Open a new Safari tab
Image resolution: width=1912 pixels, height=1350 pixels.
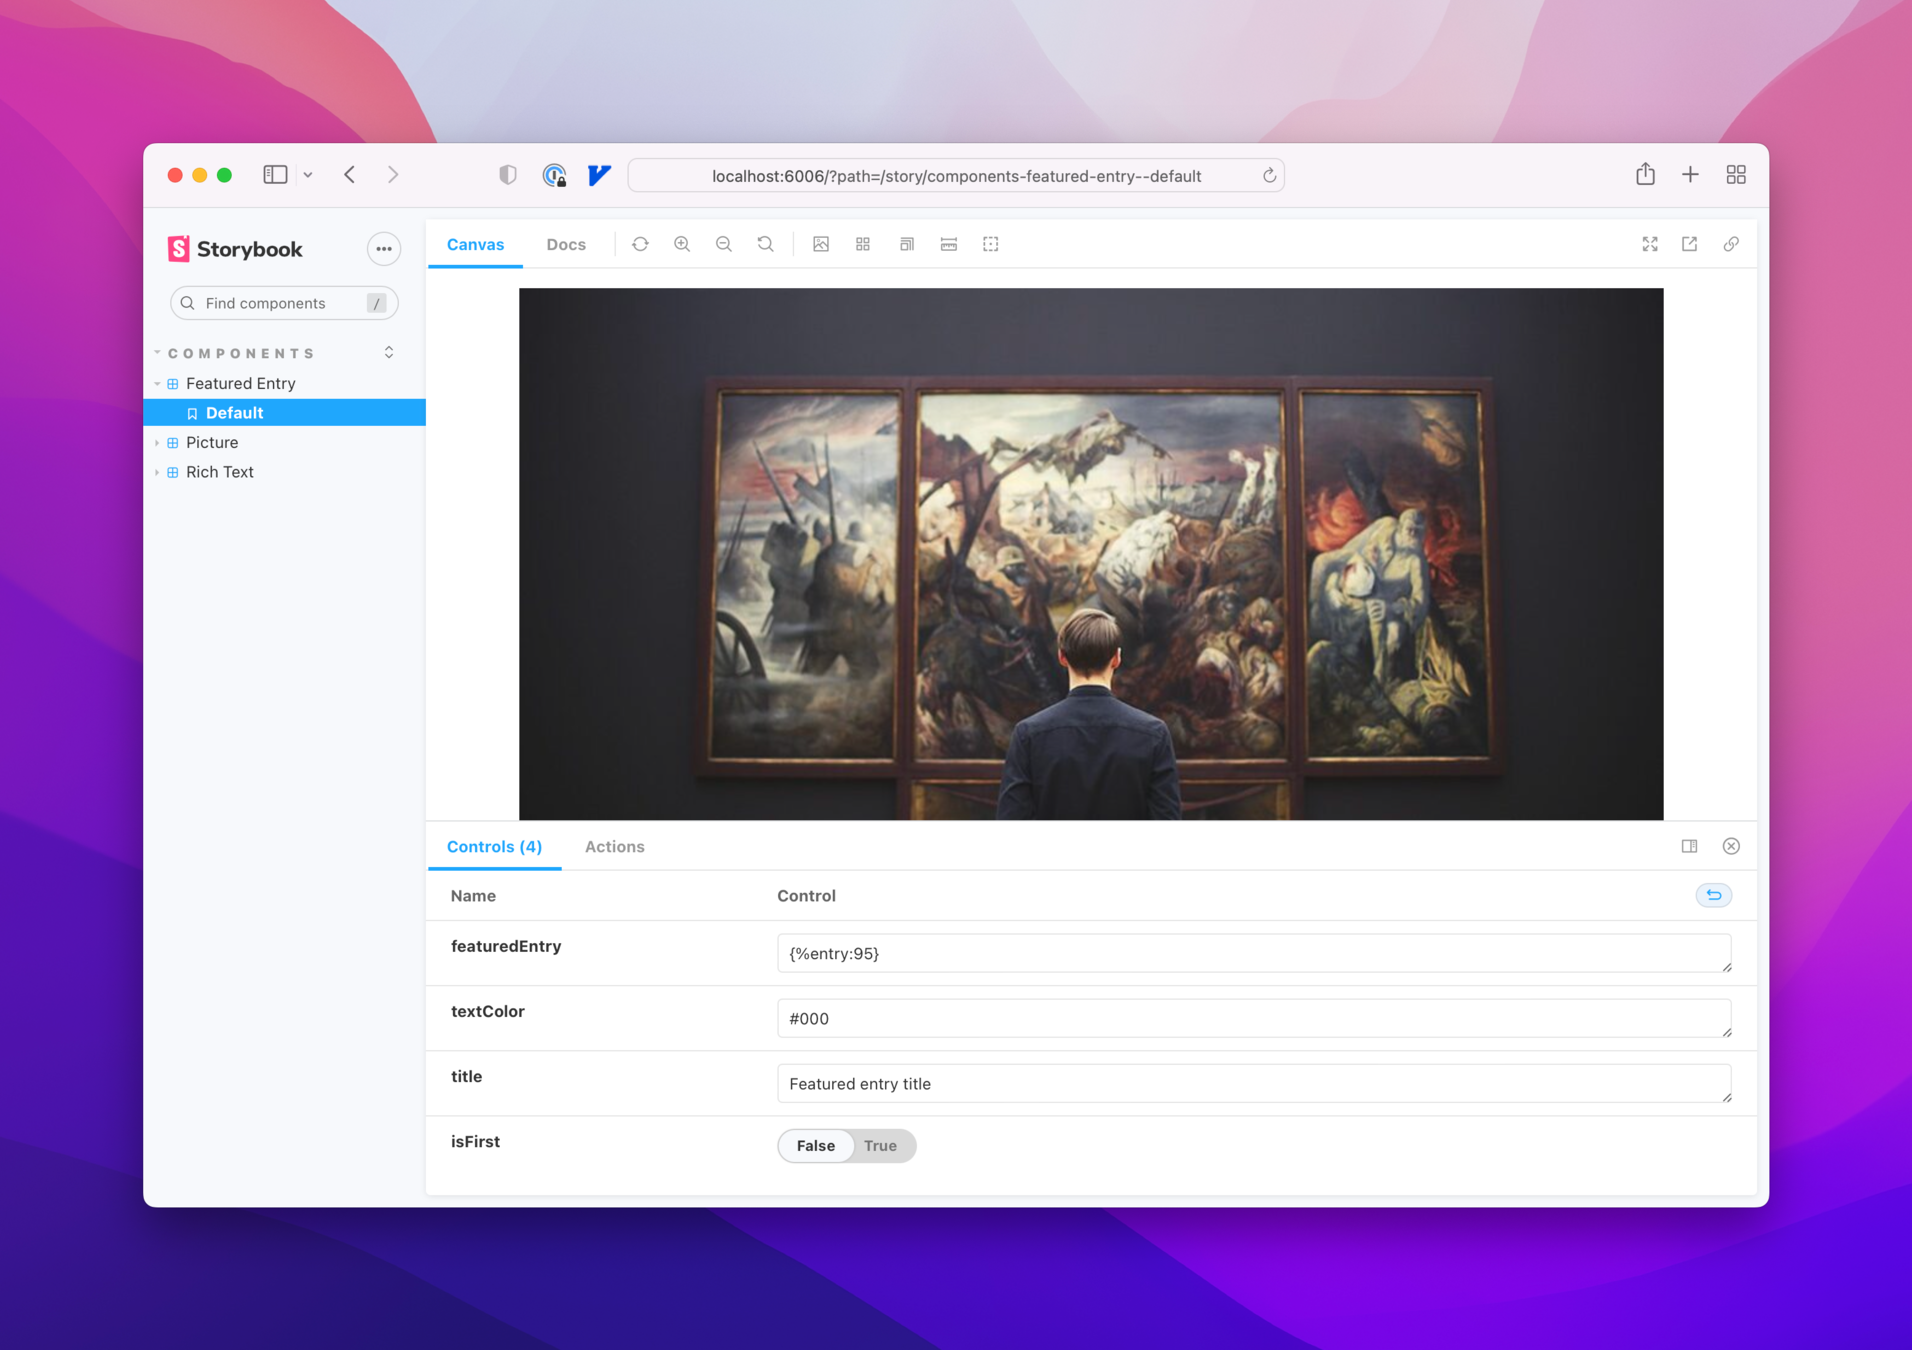(1691, 175)
